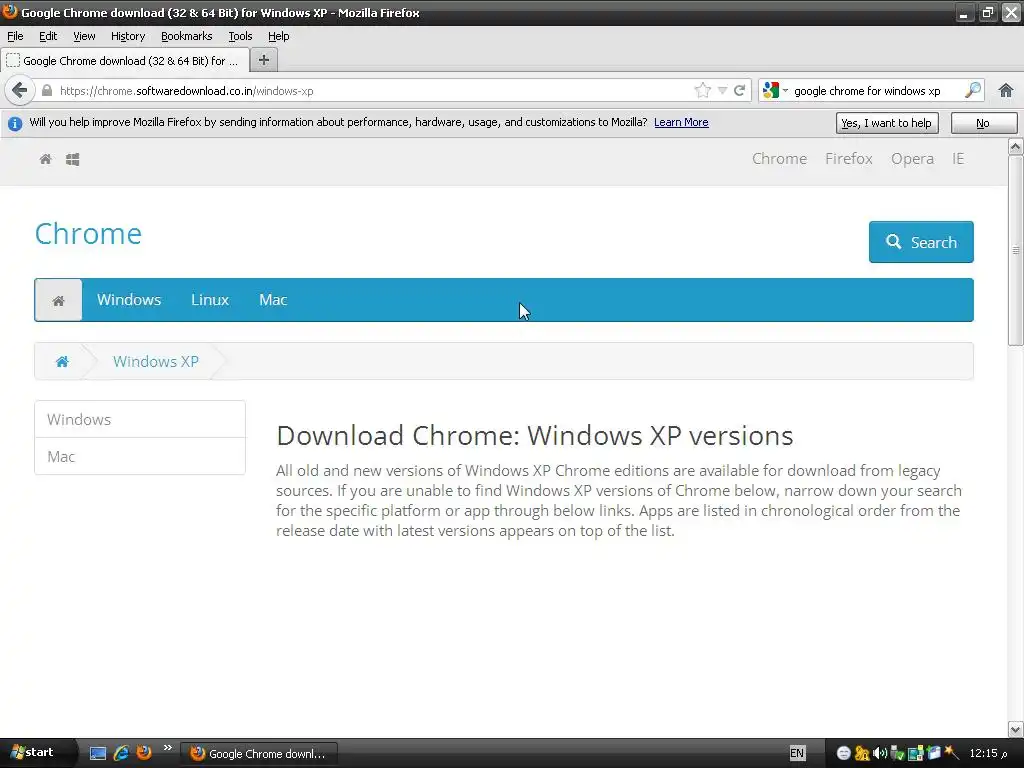Click Show Desktop quick launch icon

[98, 753]
